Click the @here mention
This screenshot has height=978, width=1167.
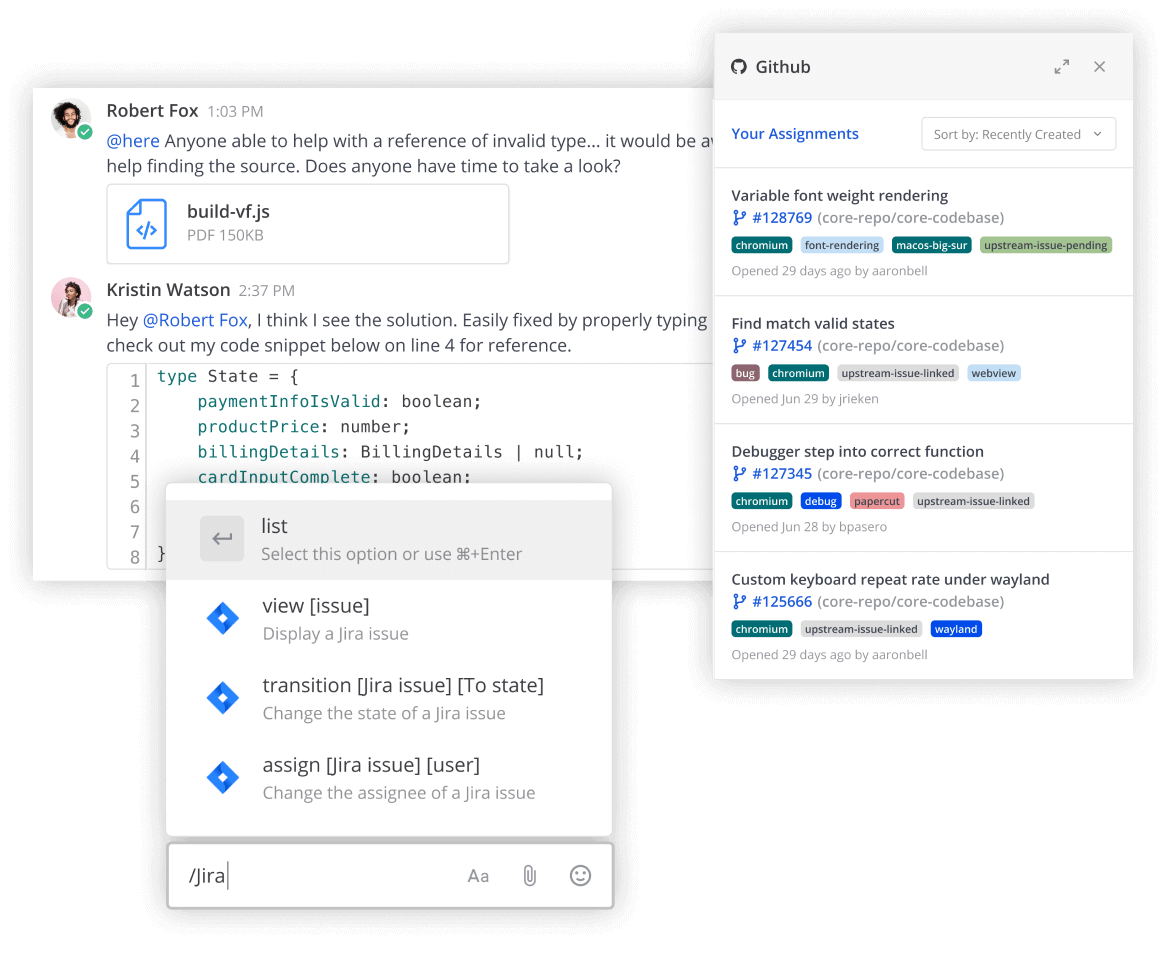click(x=133, y=141)
